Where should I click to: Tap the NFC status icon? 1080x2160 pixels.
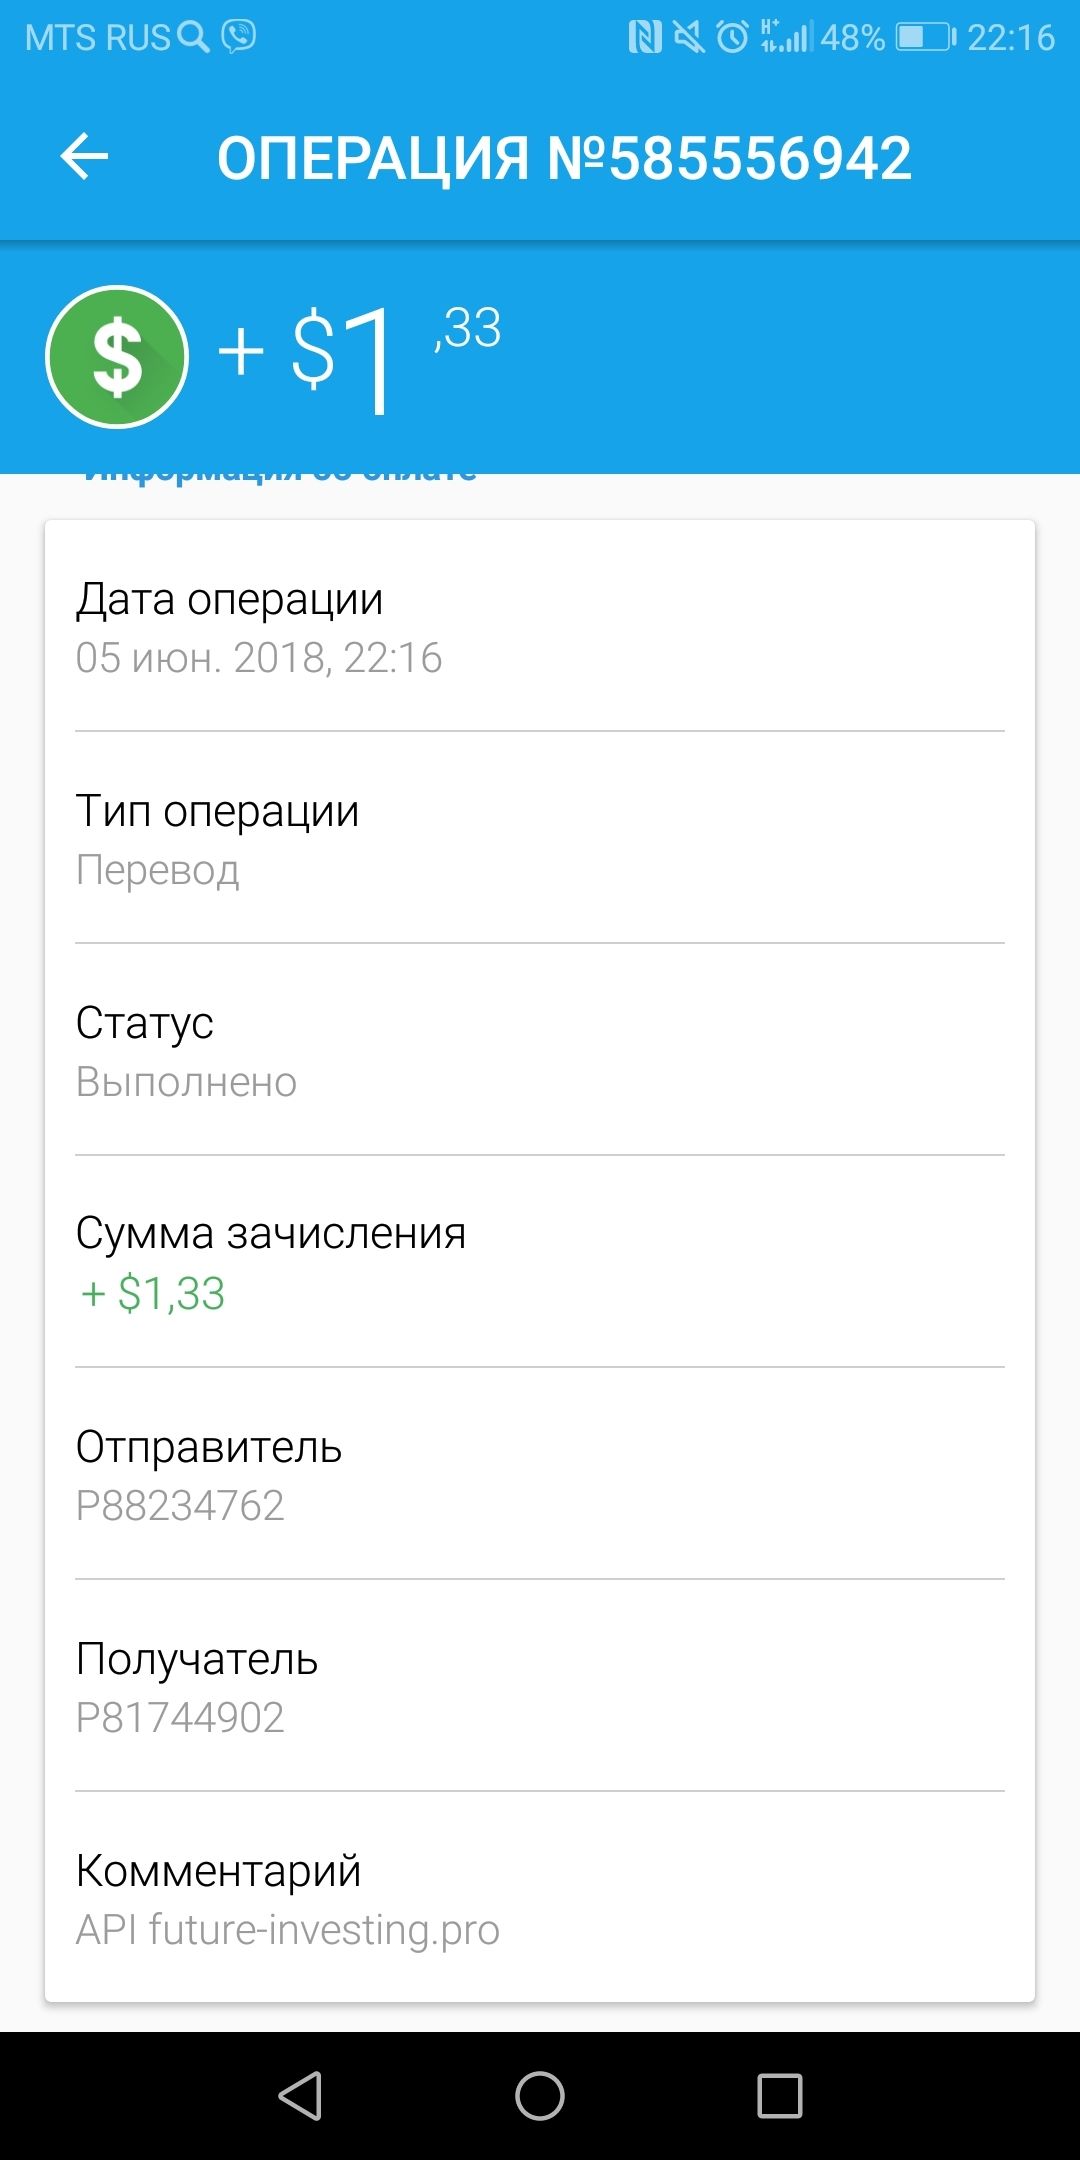coord(645,37)
